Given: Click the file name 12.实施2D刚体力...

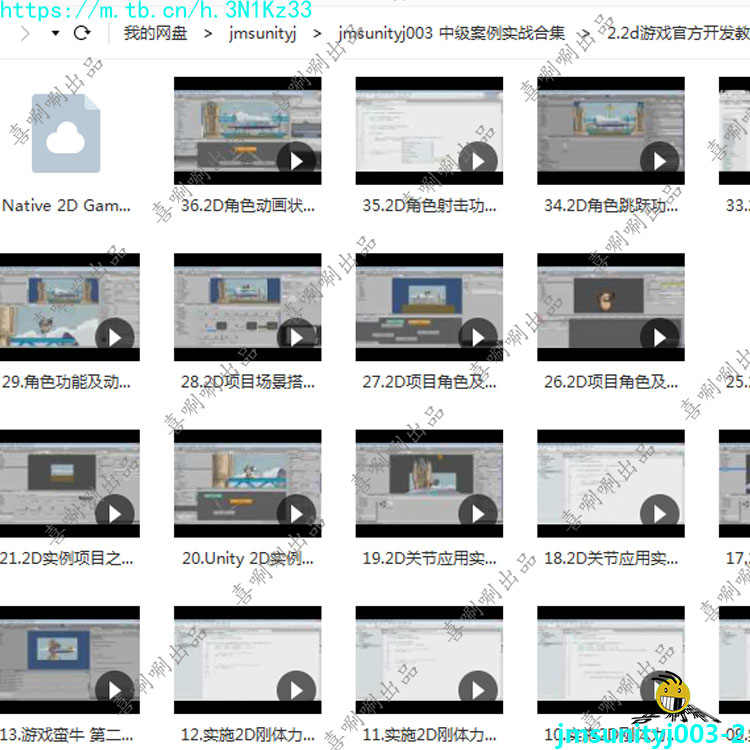Looking at the screenshot, I should coord(248,735).
